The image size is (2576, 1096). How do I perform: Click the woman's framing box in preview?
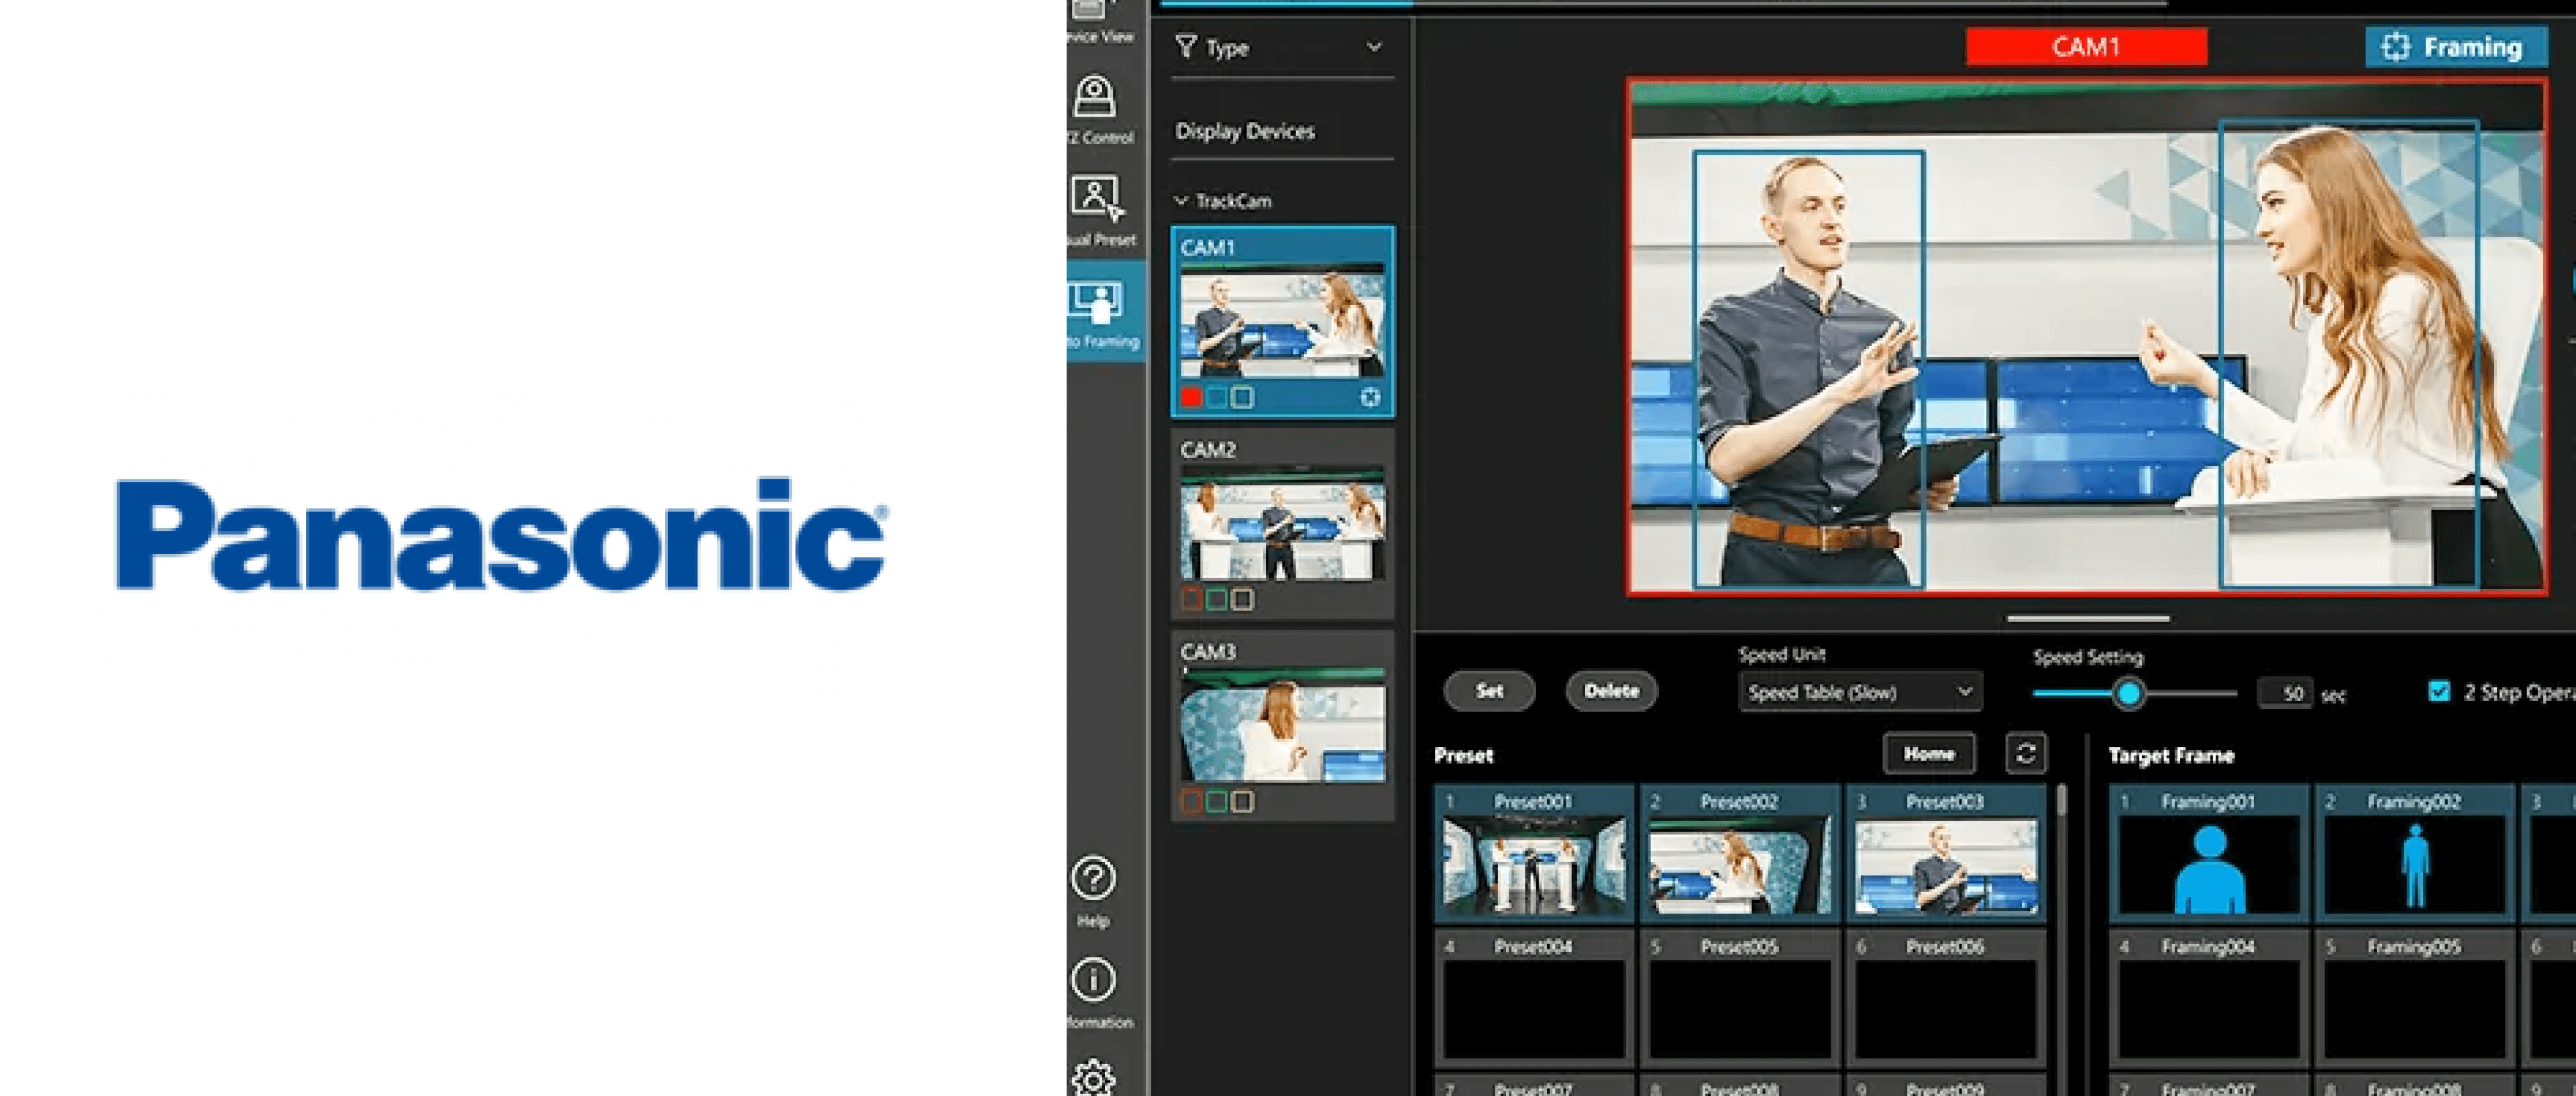(2349, 353)
